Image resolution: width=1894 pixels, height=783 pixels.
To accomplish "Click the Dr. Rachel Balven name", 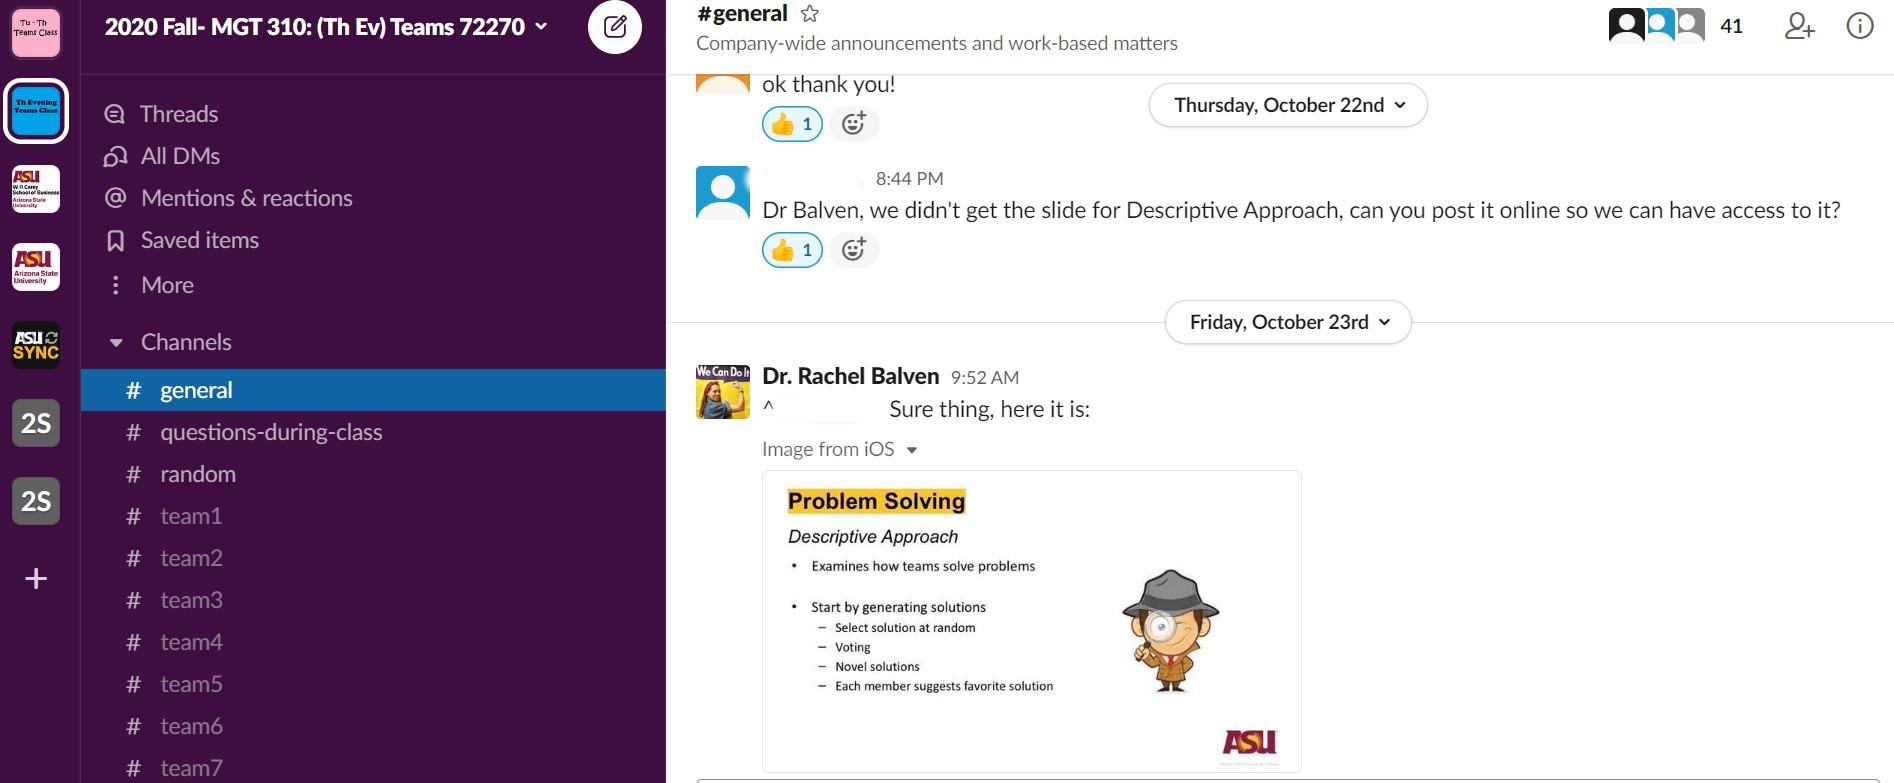I will tap(850, 376).
